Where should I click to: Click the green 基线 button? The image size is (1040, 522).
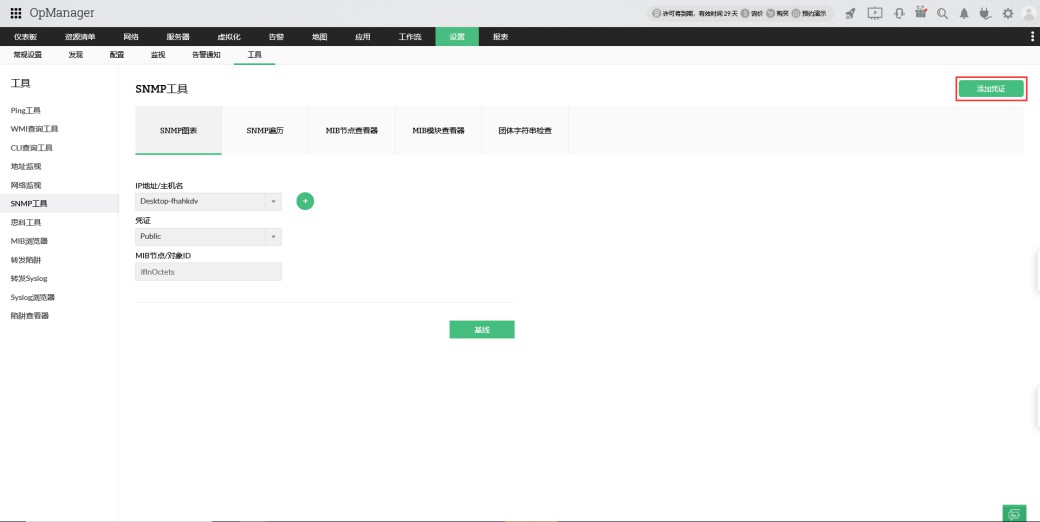coord(481,330)
